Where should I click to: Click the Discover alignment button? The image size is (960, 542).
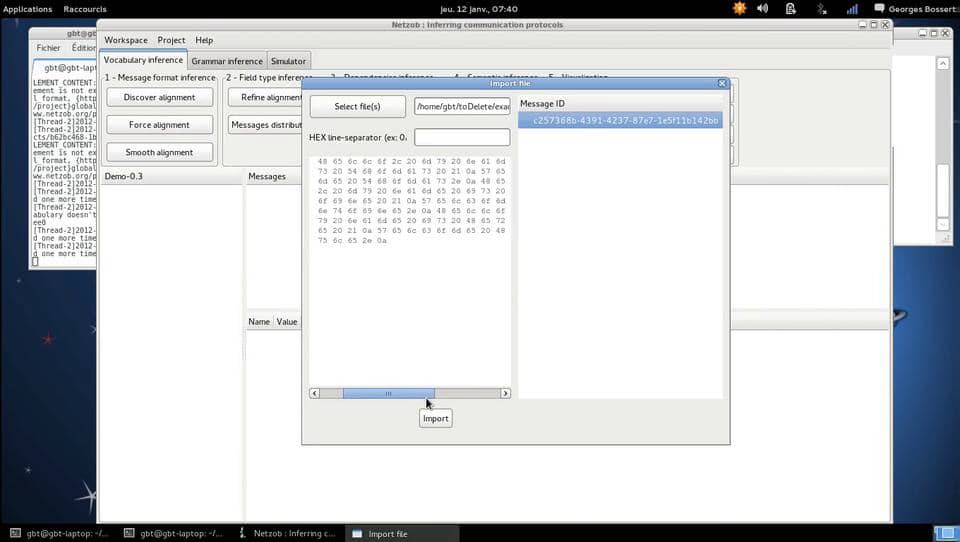[159, 97]
